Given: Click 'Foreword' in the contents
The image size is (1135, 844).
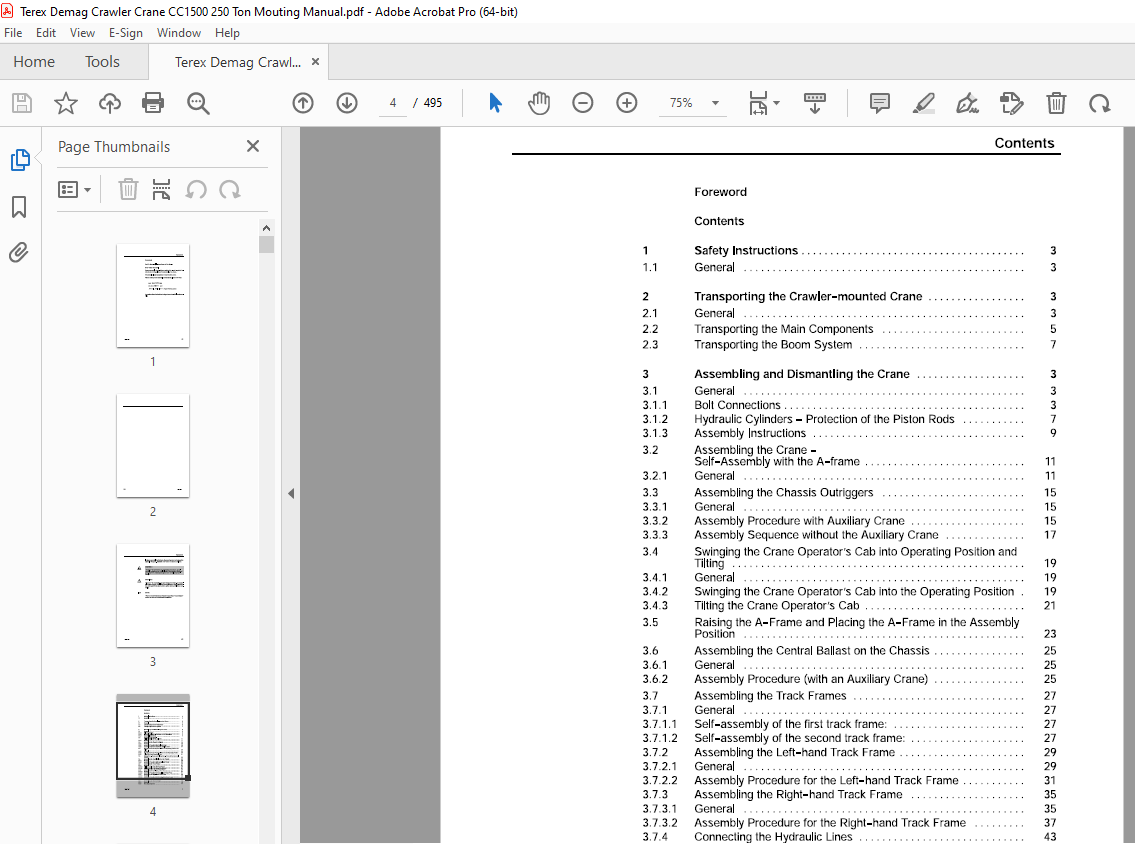Looking at the screenshot, I should pyautogui.click(x=720, y=192).
